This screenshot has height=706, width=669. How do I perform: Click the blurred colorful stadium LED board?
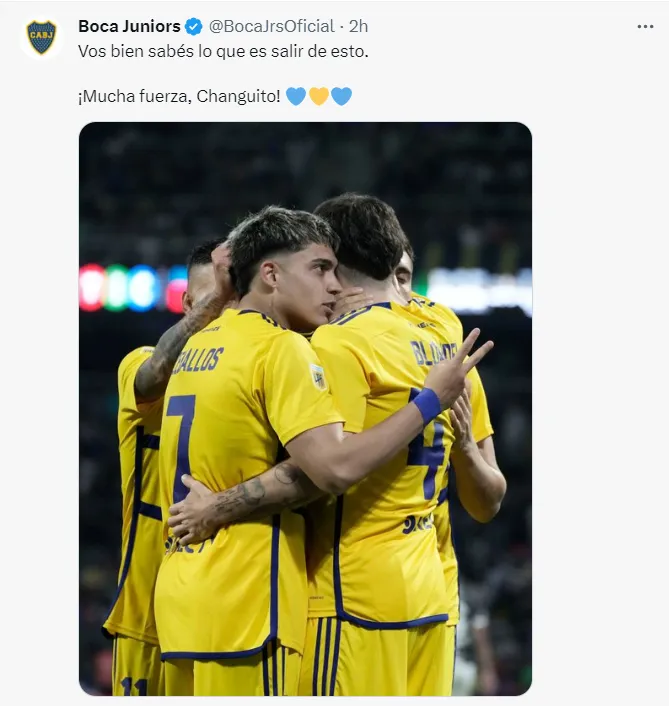point(133,288)
